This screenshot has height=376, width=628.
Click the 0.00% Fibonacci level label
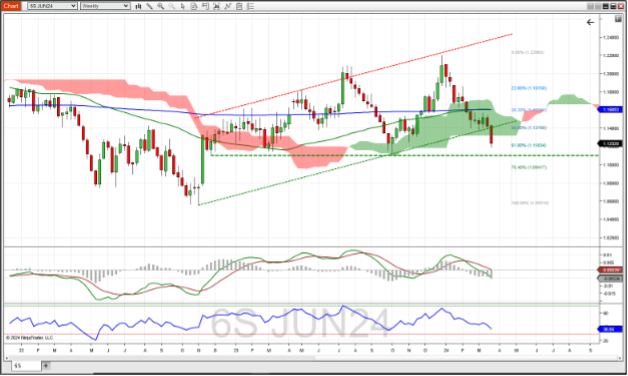point(527,52)
